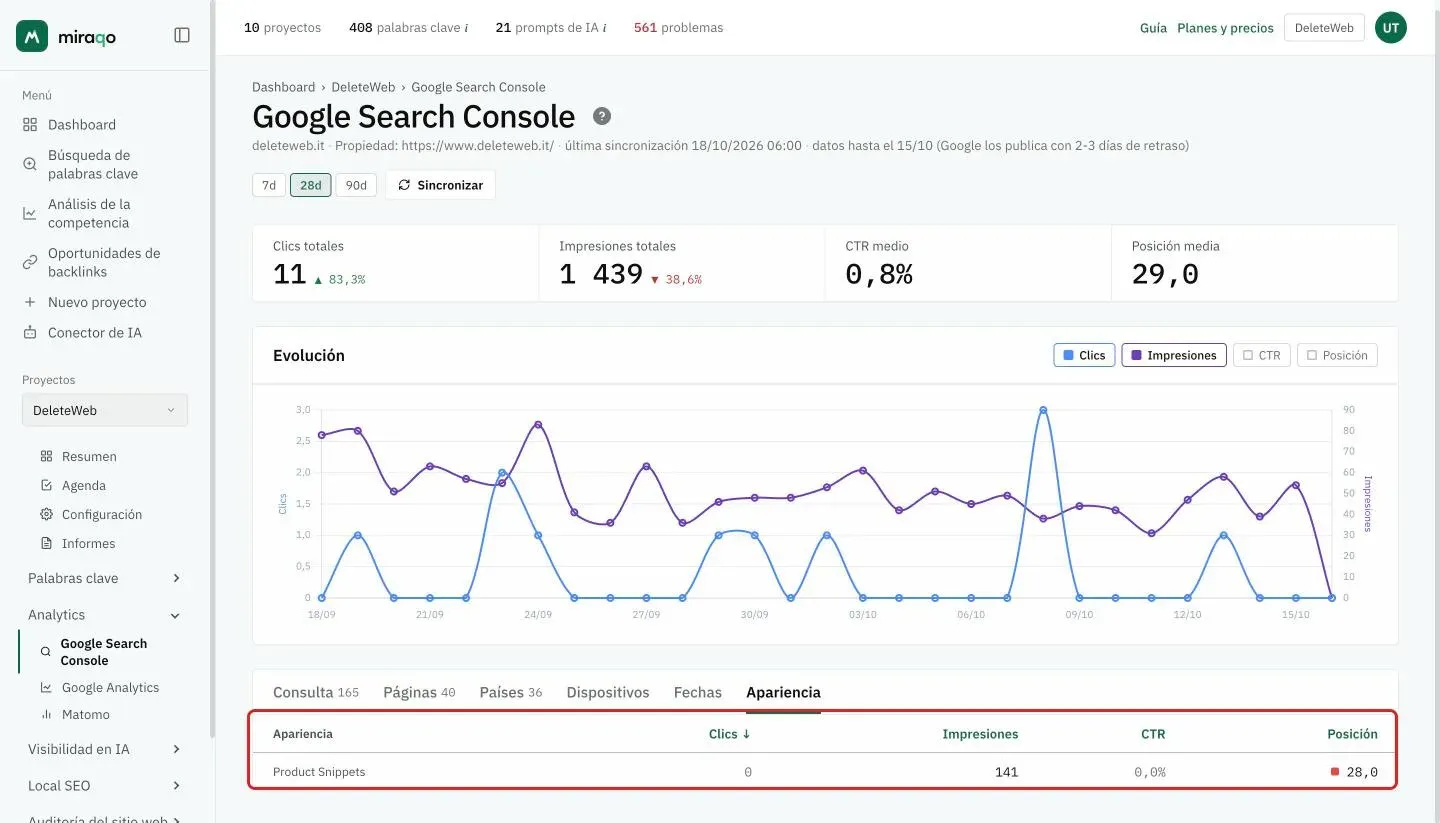Click the Clics peak point at 08/10

click(x=1043, y=410)
